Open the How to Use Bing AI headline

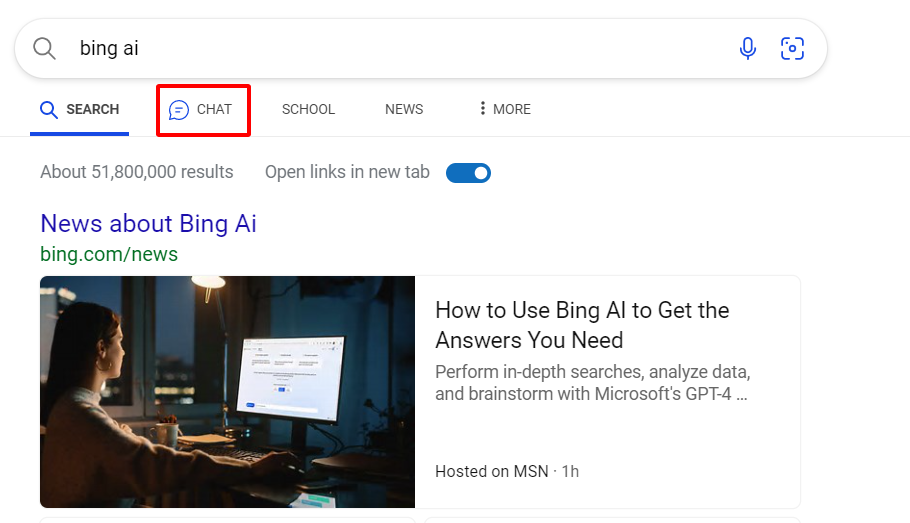click(582, 325)
